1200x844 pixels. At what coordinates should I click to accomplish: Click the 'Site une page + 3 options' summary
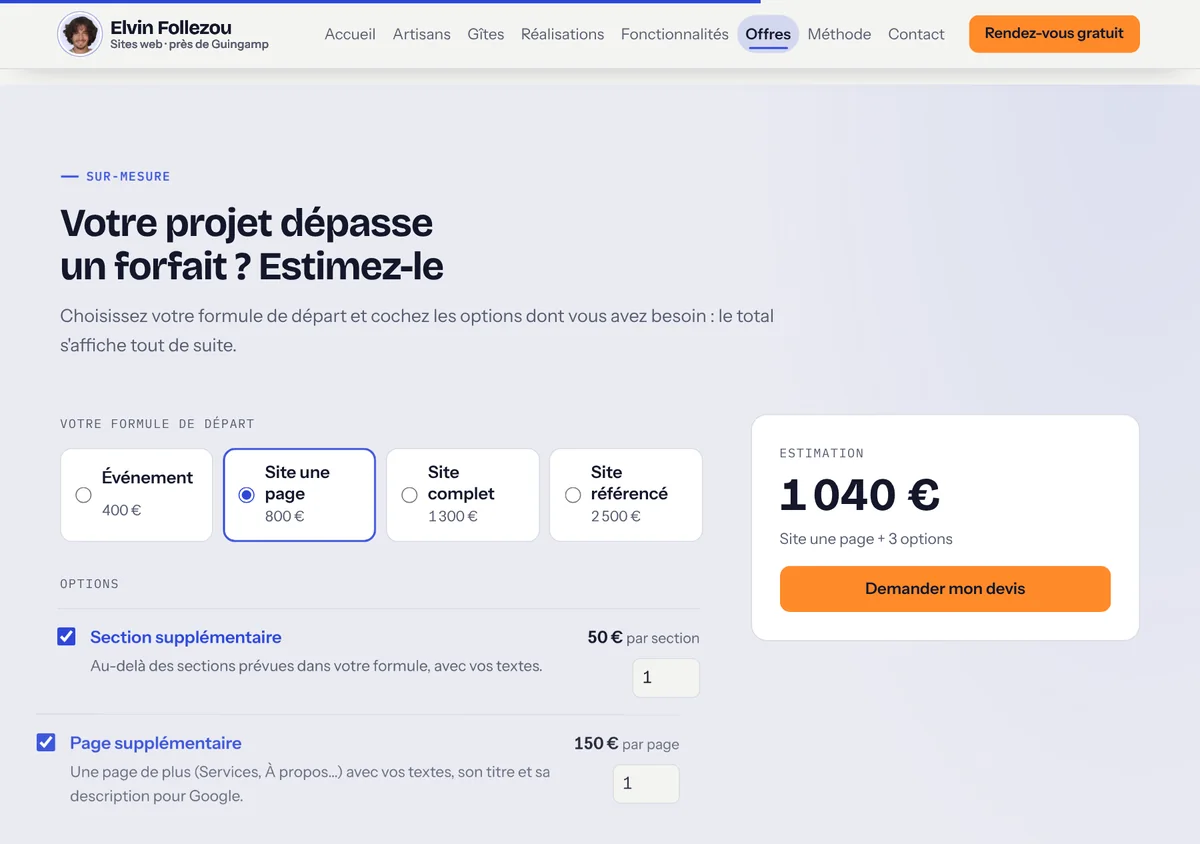(x=866, y=539)
